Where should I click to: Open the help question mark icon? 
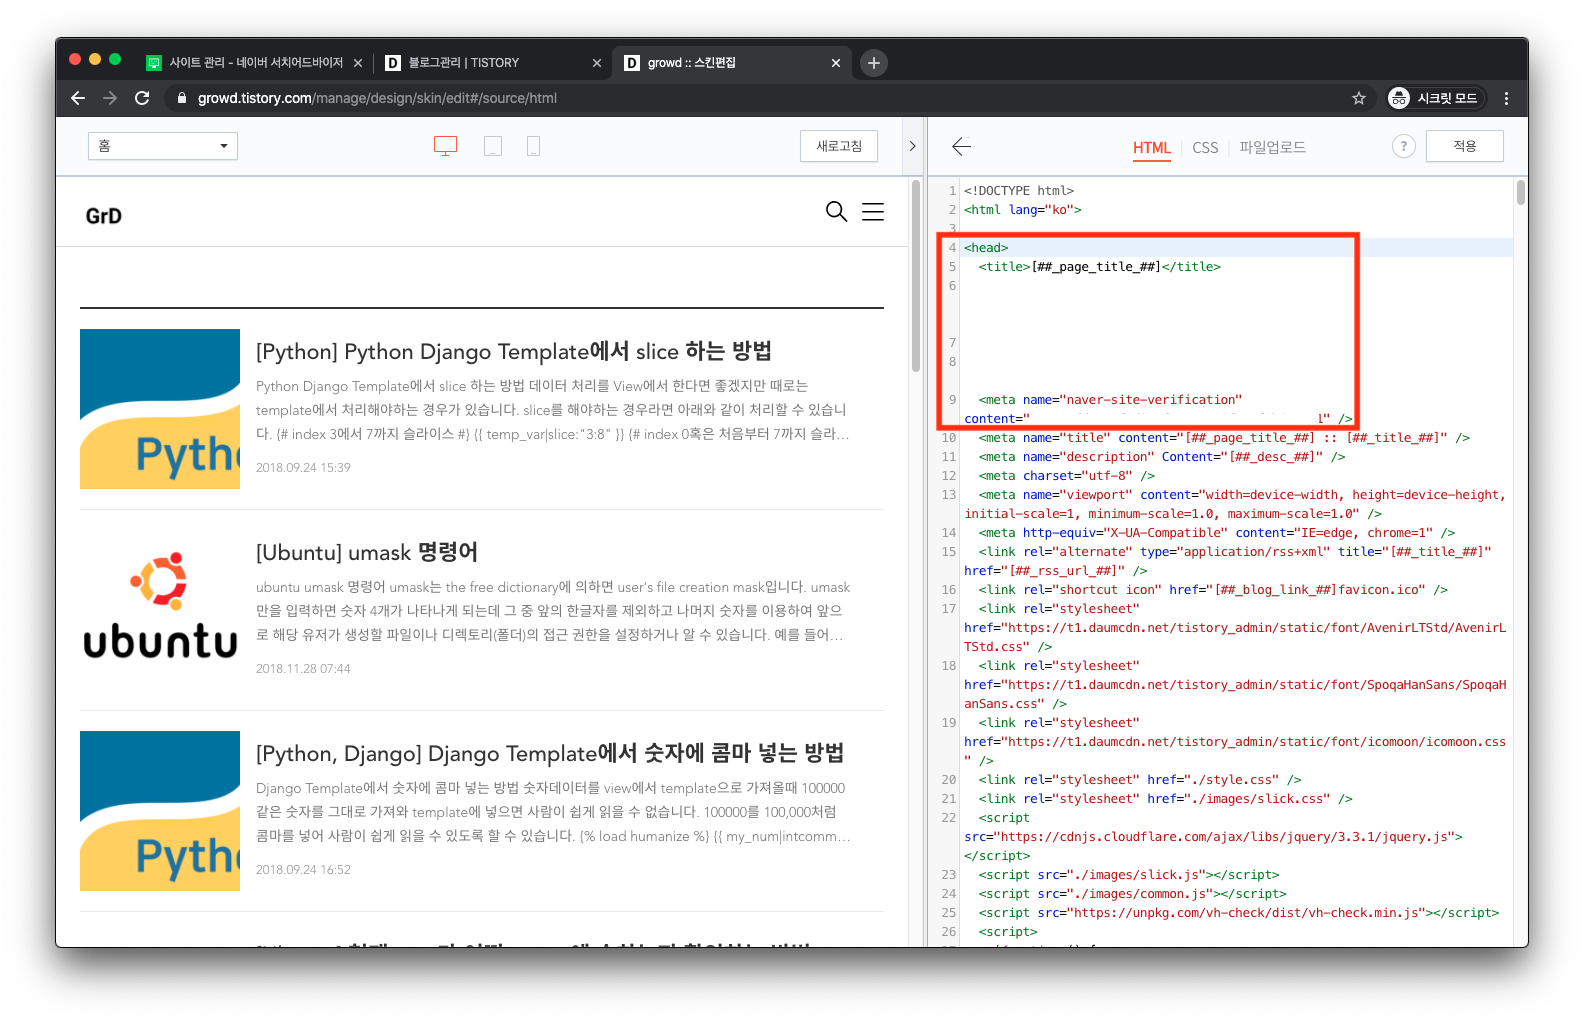1403,146
